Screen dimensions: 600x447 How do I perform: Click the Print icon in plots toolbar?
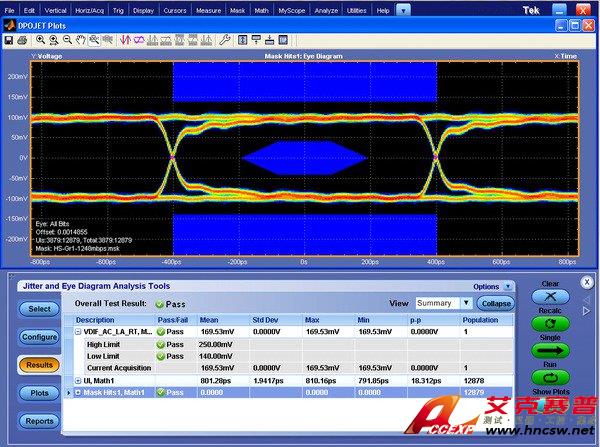pyautogui.click(x=22, y=40)
